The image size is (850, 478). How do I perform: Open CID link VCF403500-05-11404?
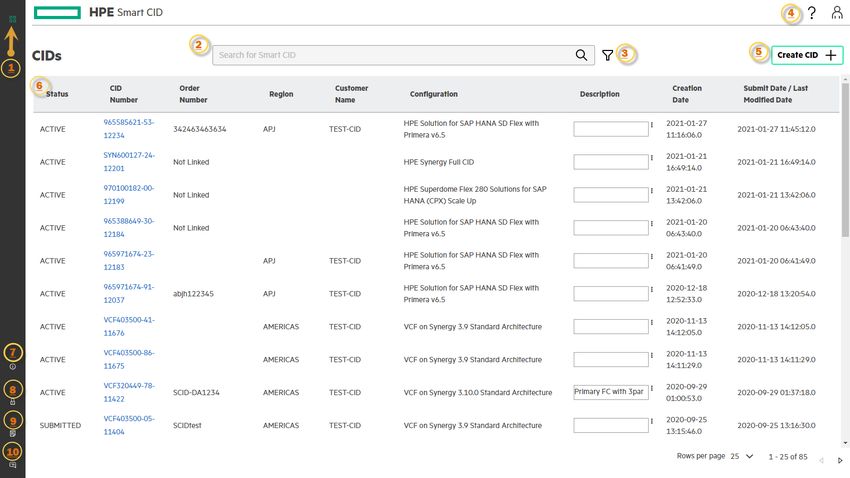coord(129,425)
